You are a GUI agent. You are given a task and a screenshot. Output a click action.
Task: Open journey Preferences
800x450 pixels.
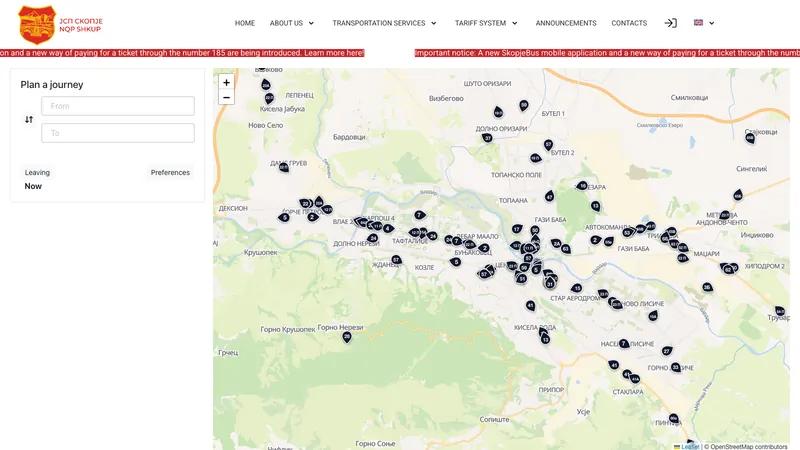pyautogui.click(x=170, y=172)
